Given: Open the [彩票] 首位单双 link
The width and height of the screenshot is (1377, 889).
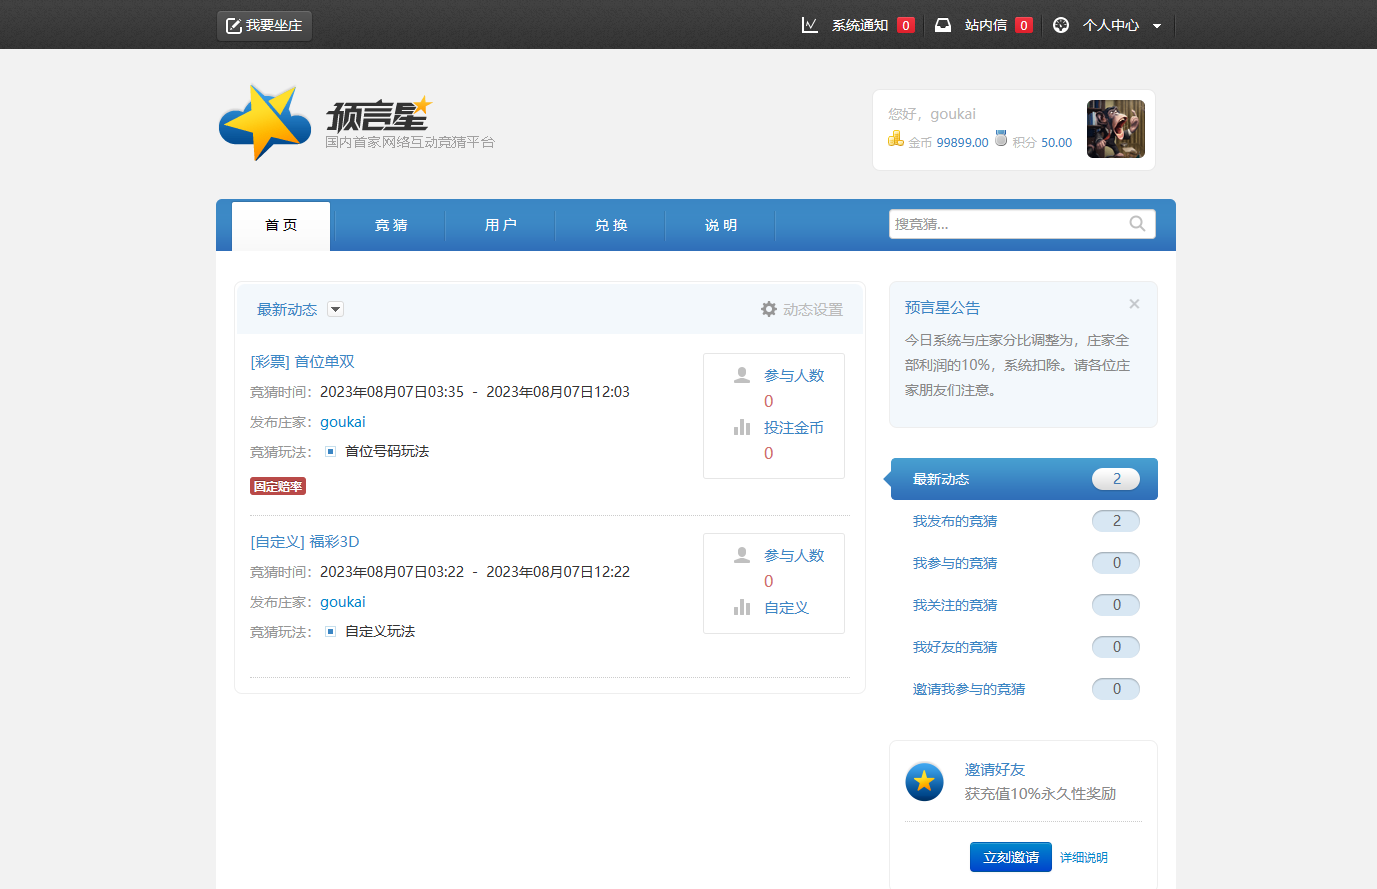Looking at the screenshot, I should pyautogui.click(x=302, y=362).
